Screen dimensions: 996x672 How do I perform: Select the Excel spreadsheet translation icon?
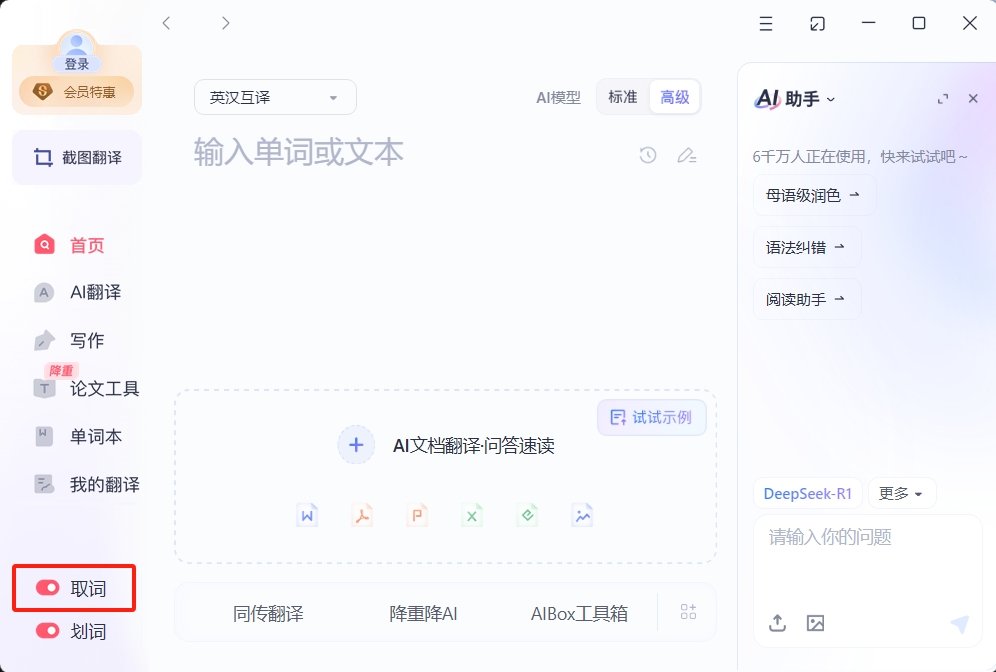pos(472,515)
